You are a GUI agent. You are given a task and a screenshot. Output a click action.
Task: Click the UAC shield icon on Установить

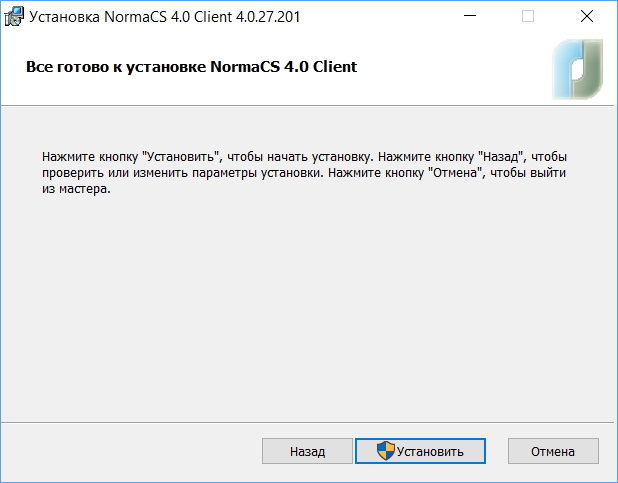pos(386,451)
